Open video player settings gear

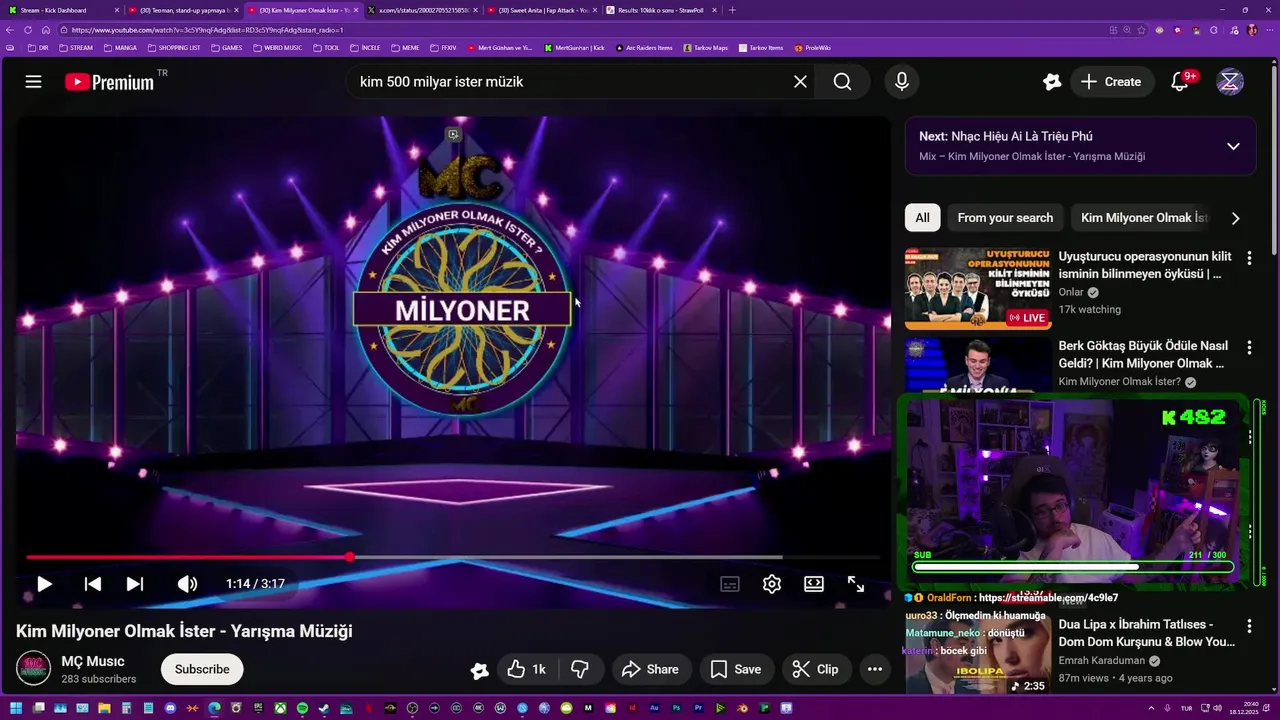(772, 584)
